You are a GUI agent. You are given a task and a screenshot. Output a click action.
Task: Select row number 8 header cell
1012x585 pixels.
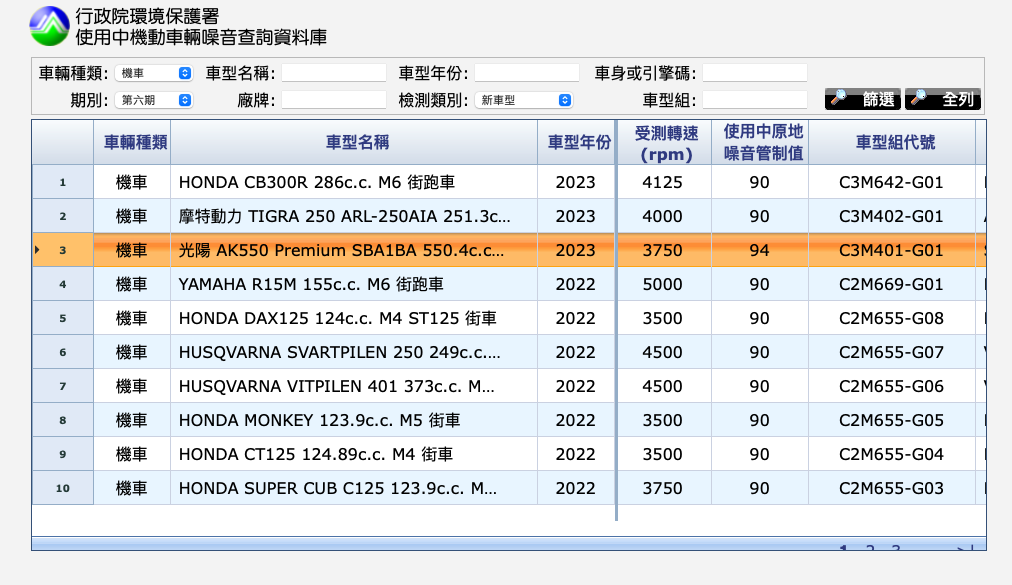click(63, 420)
